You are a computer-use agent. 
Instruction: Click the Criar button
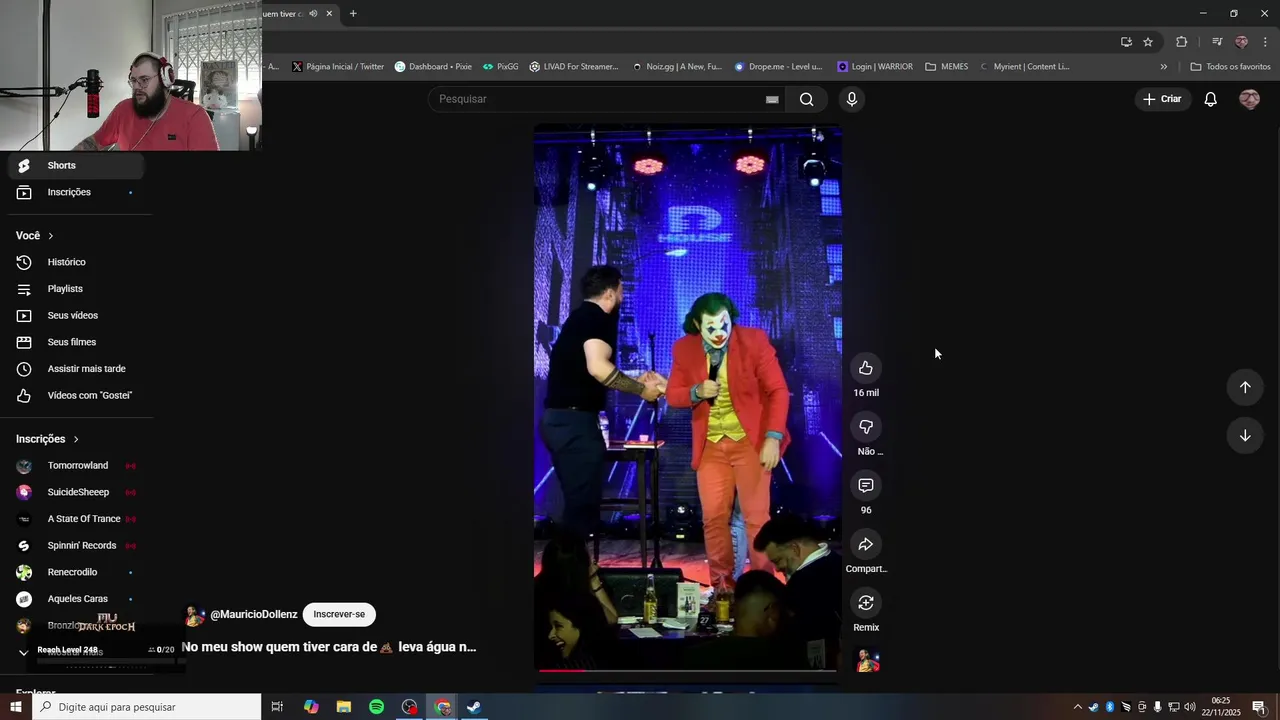point(1162,99)
